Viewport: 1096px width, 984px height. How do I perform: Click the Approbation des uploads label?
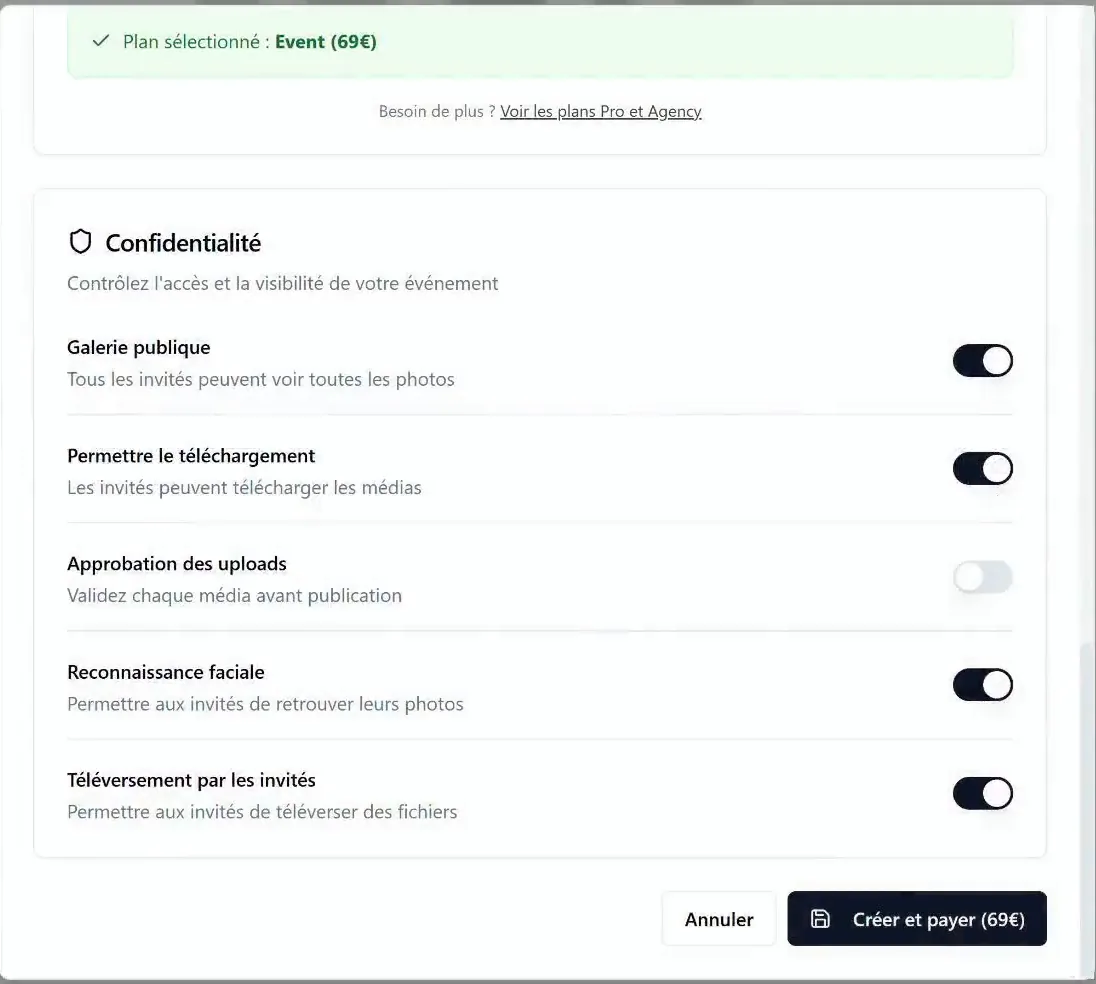tap(177, 564)
